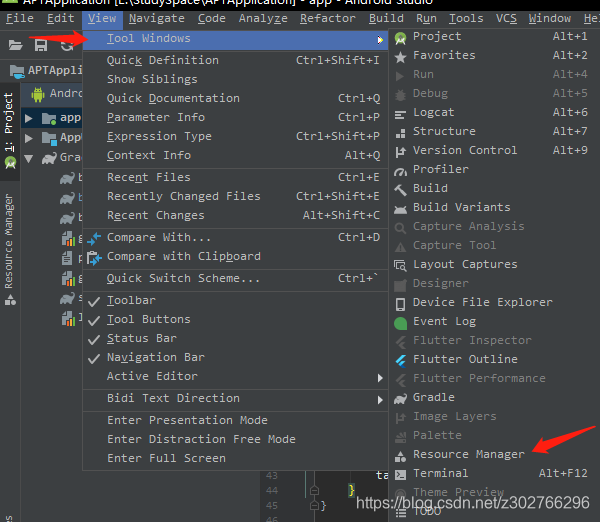600x522 pixels.
Task: Toggle the Toolbar checkmark option
Action: click(x=235, y=301)
